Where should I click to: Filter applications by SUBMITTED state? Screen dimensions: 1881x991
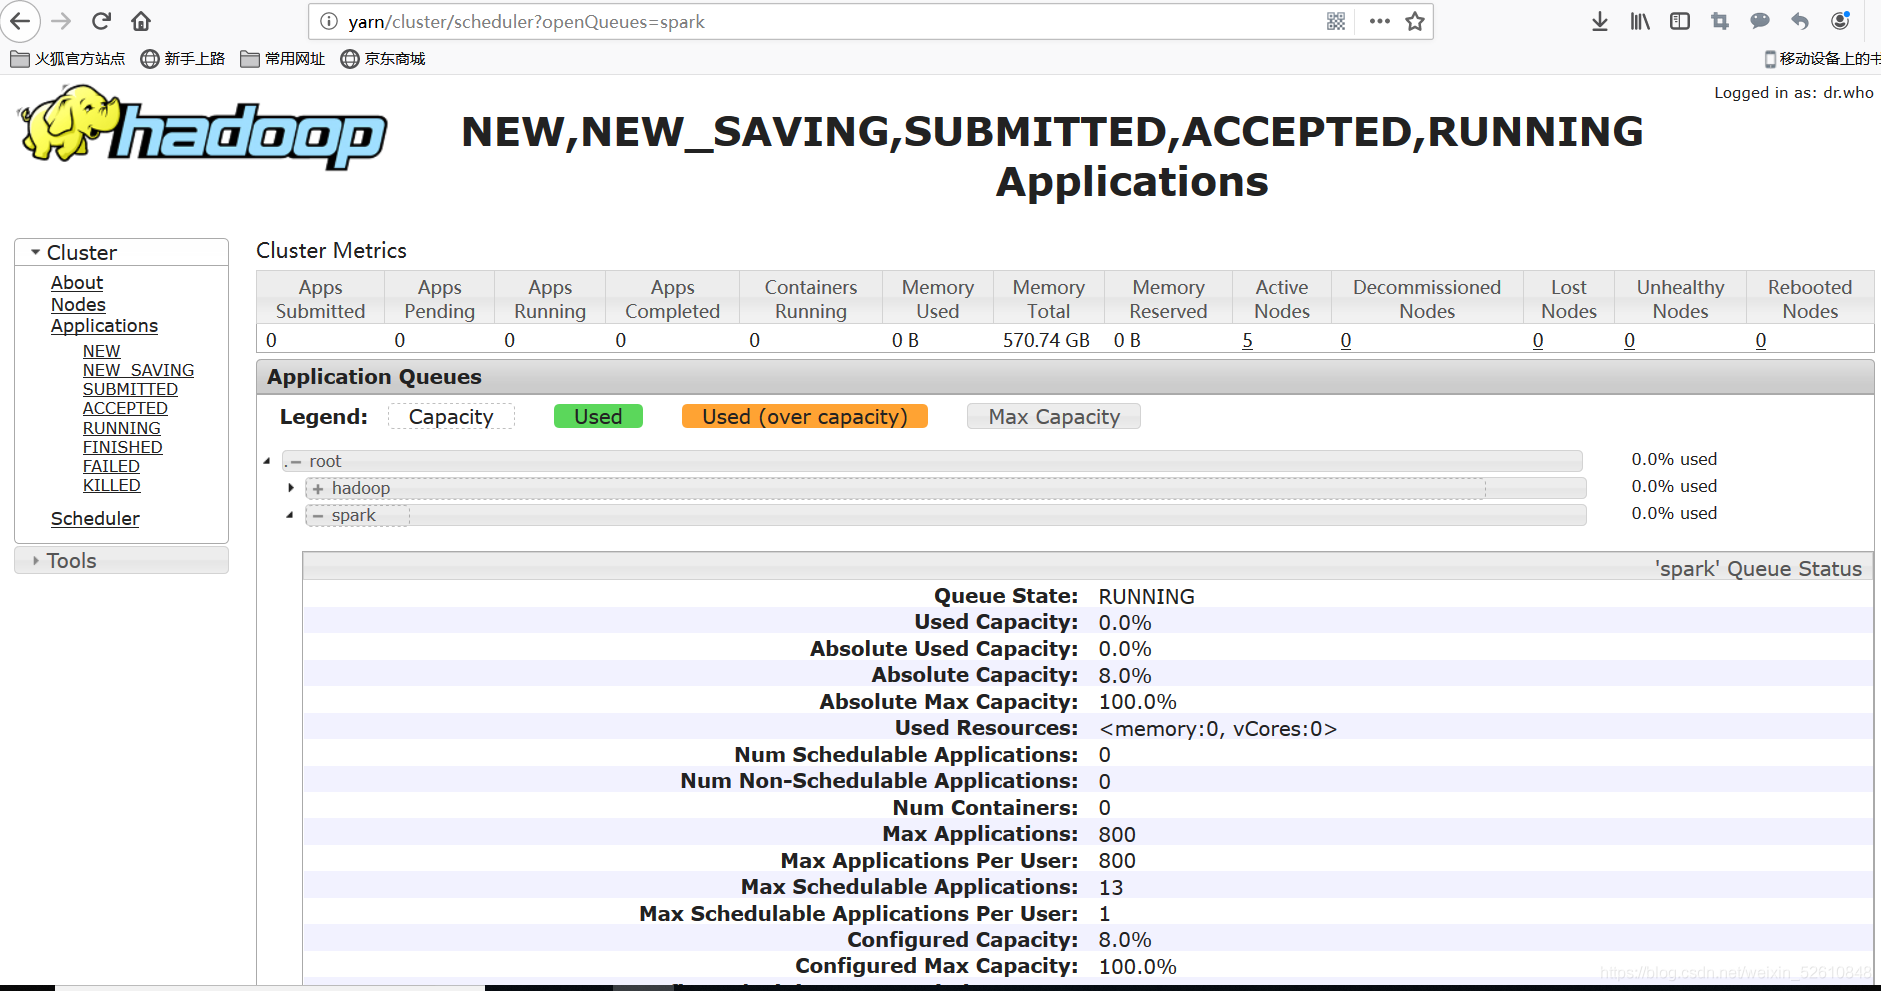click(130, 389)
